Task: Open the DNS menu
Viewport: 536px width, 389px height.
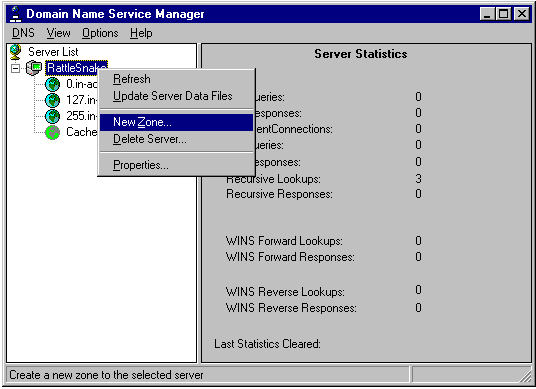Action: pyautogui.click(x=23, y=33)
